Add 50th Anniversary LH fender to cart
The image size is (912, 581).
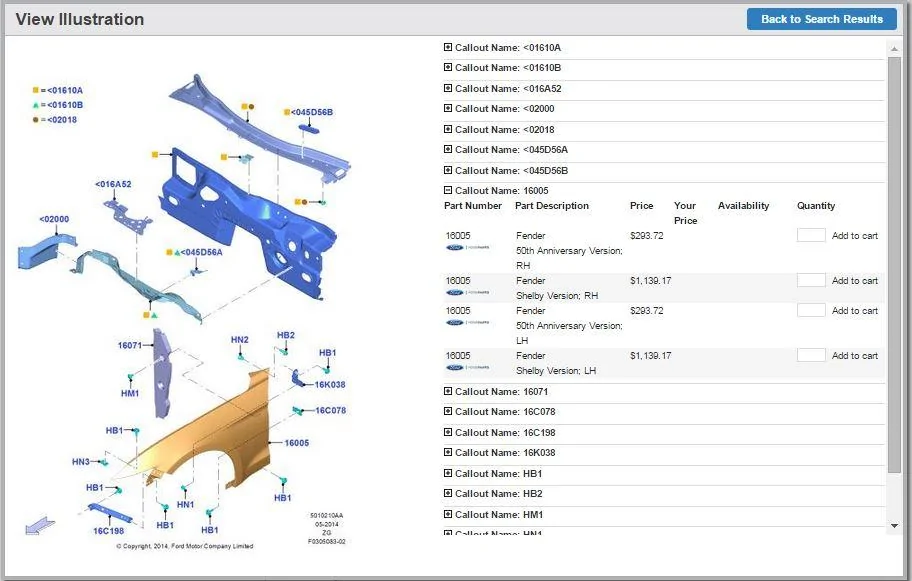coord(854,311)
